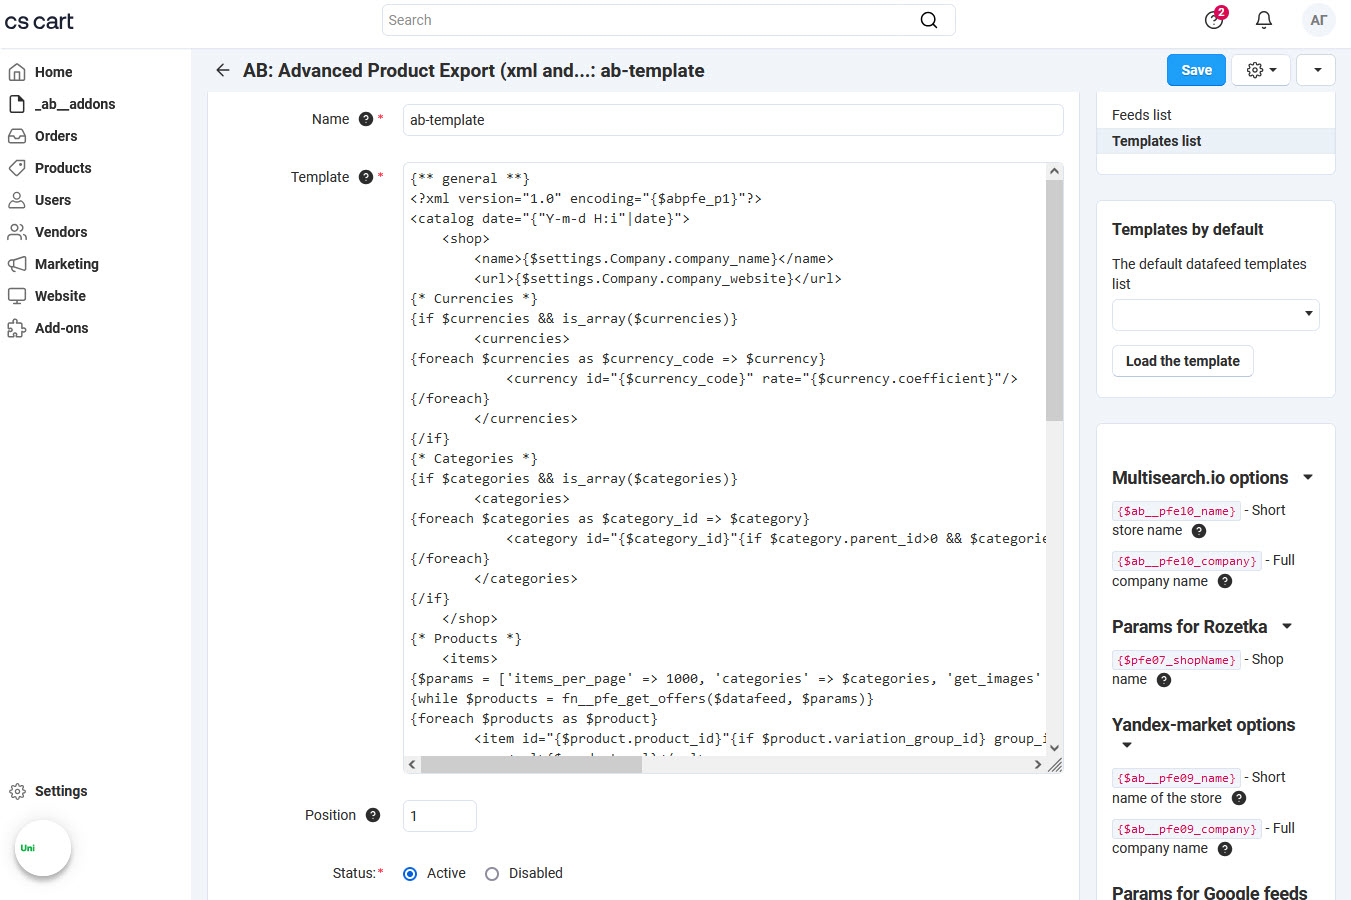1351x900 pixels.
Task: Select the Active status radio button
Action: [410, 874]
